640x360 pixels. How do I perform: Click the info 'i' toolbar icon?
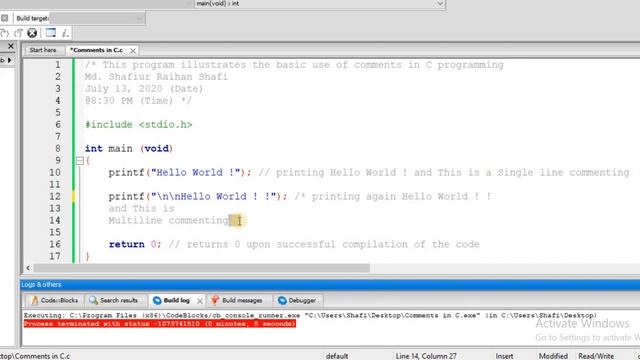(x=65, y=33)
